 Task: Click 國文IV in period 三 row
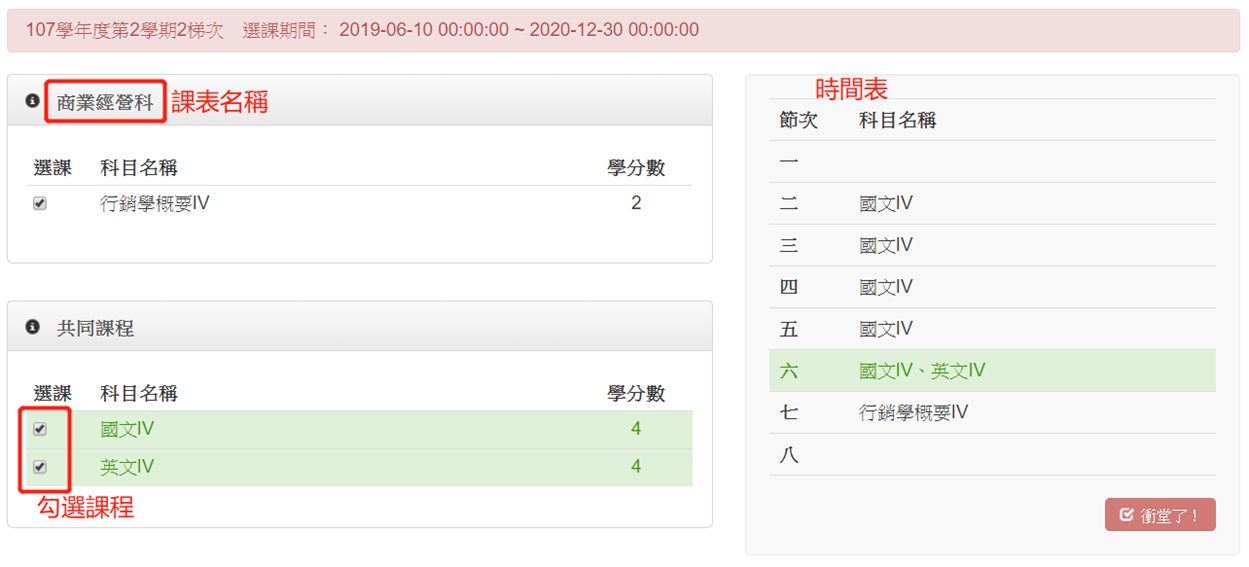pyautogui.click(x=886, y=245)
